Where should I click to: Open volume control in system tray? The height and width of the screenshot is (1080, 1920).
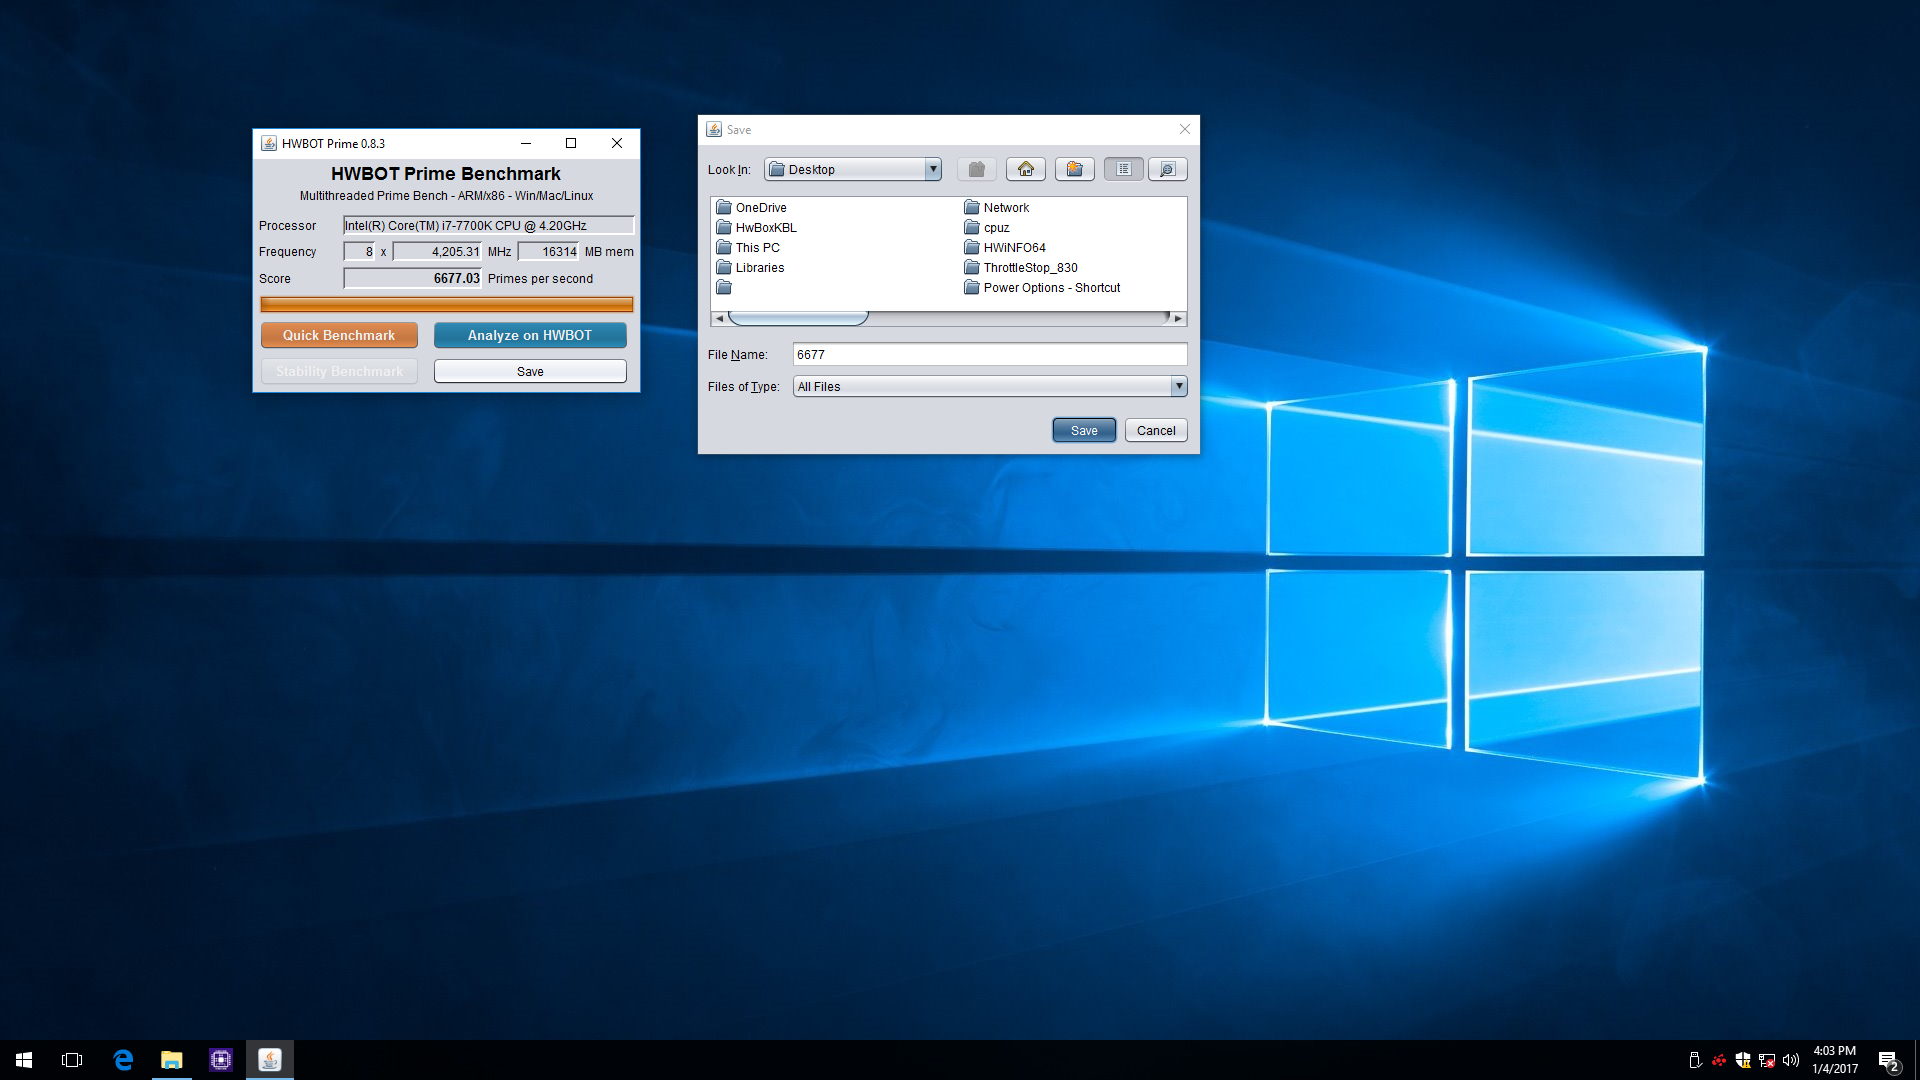pyautogui.click(x=1791, y=1060)
